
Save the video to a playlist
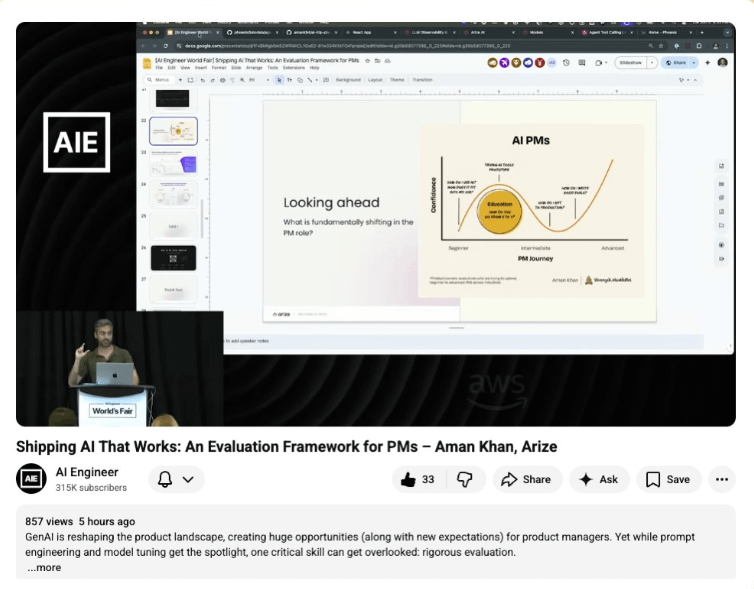click(668, 479)
